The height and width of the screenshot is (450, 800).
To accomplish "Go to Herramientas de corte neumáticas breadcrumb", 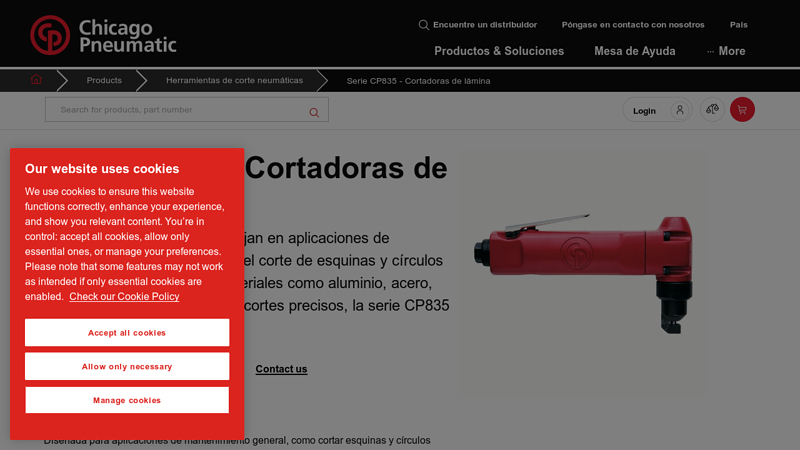I will (x=234, y=80).
